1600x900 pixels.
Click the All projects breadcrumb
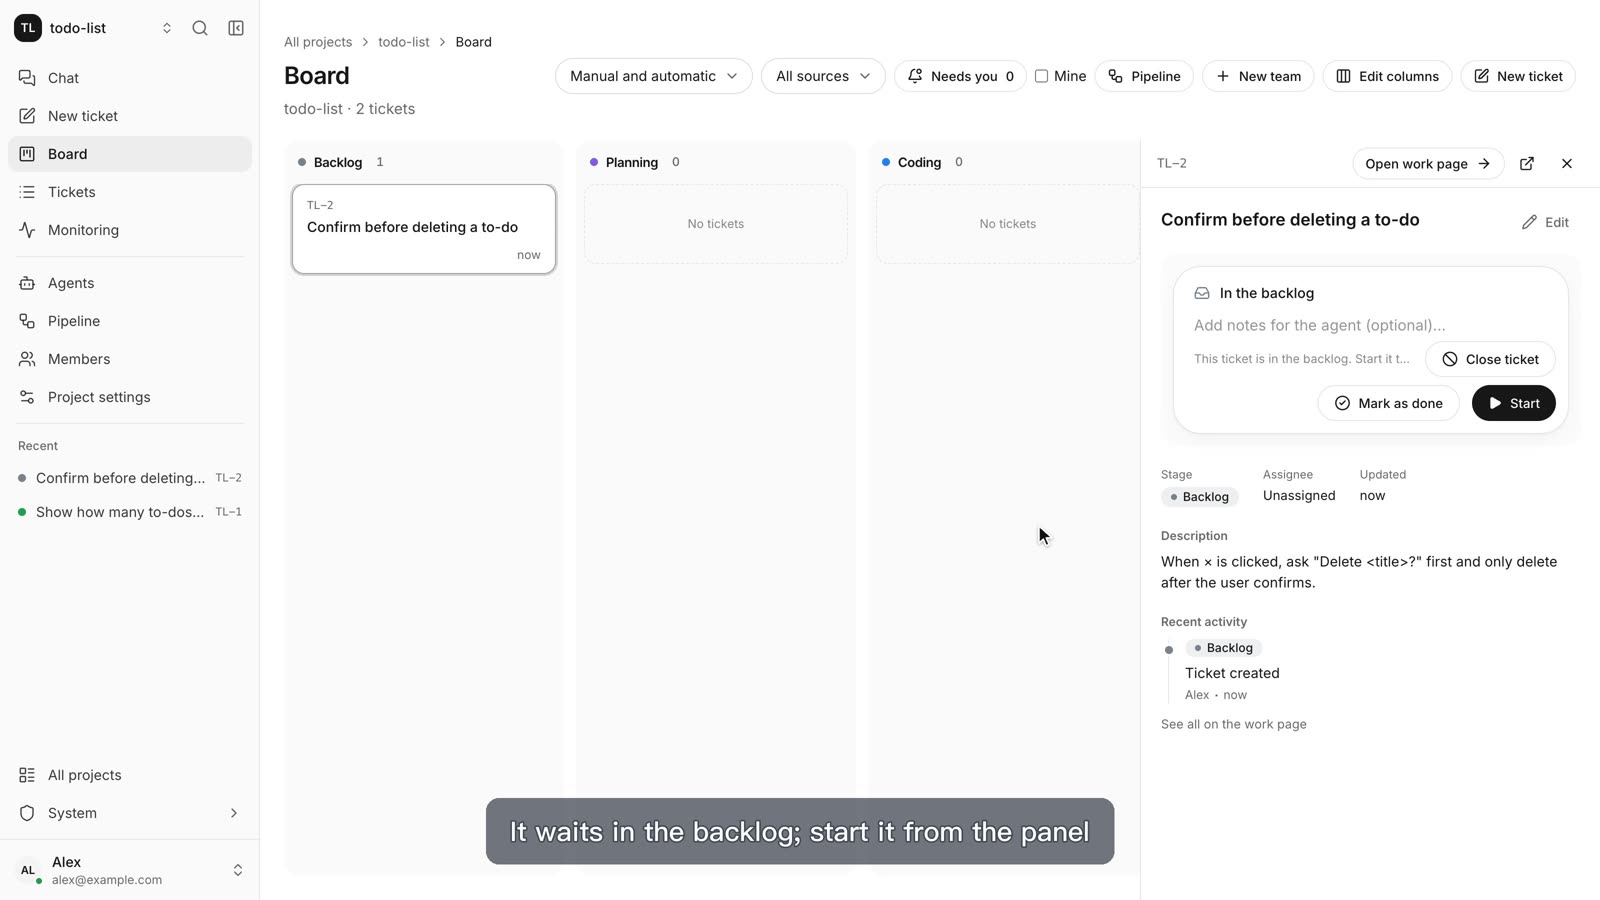318,42
